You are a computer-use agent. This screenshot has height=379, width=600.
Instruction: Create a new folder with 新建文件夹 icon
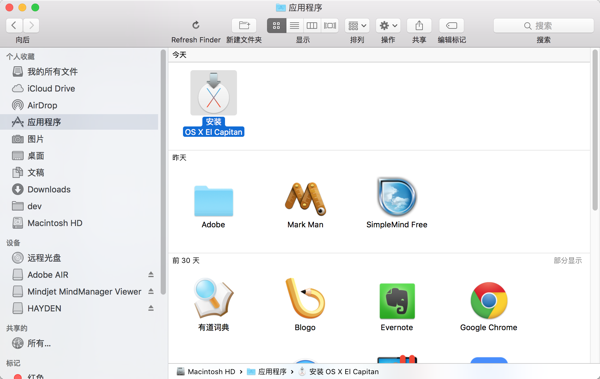point(244,26)
